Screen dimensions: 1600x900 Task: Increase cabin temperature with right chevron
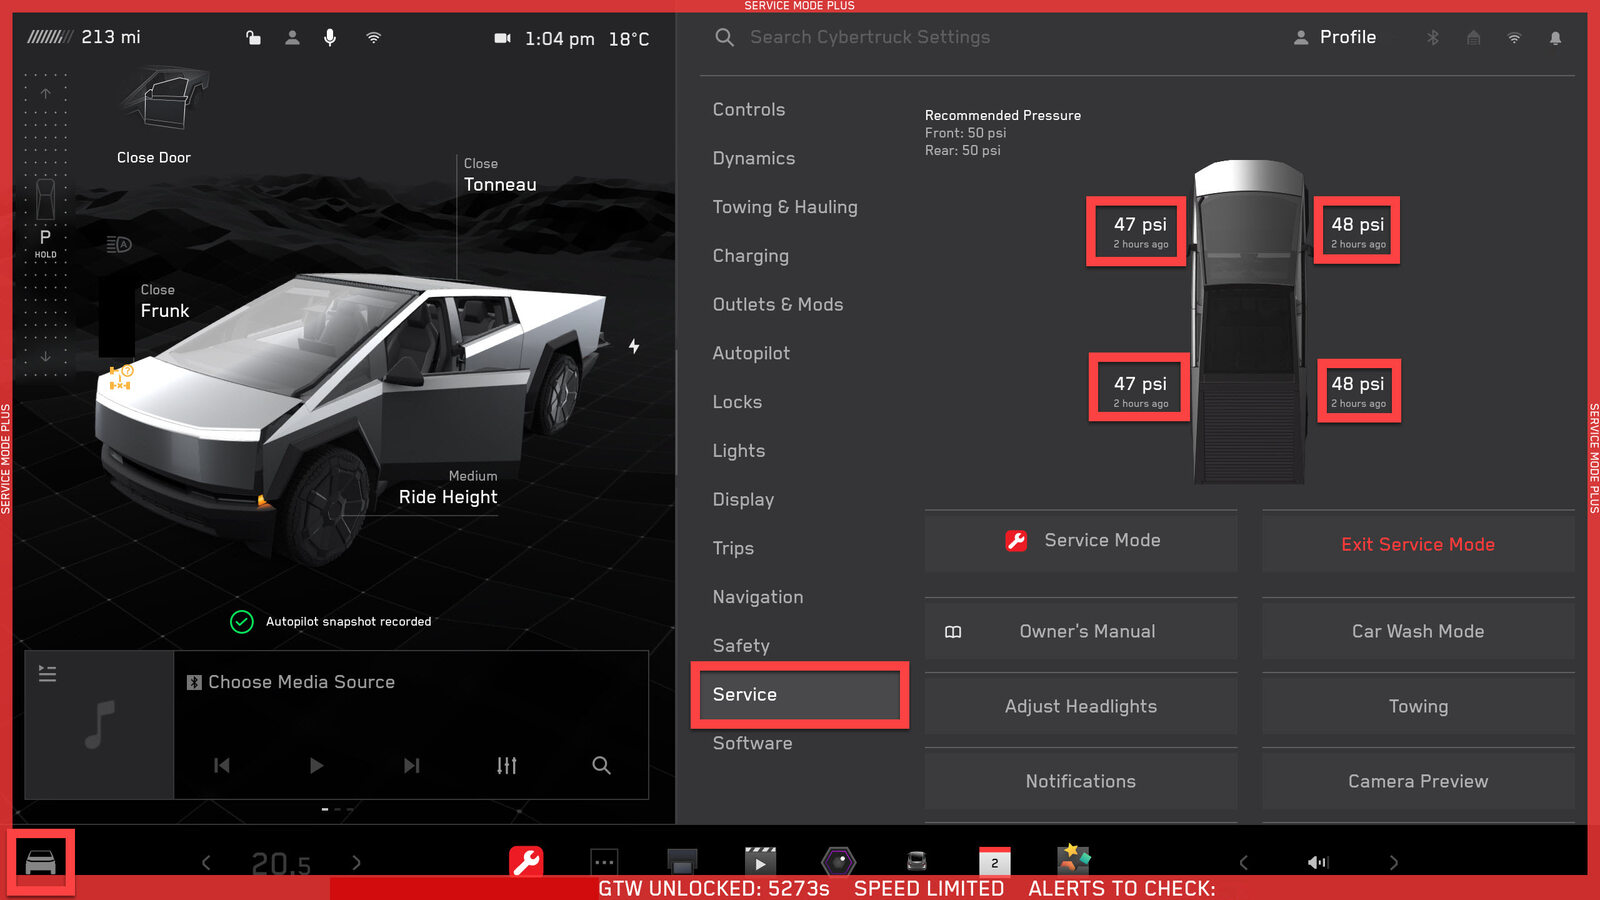point(356,862)
